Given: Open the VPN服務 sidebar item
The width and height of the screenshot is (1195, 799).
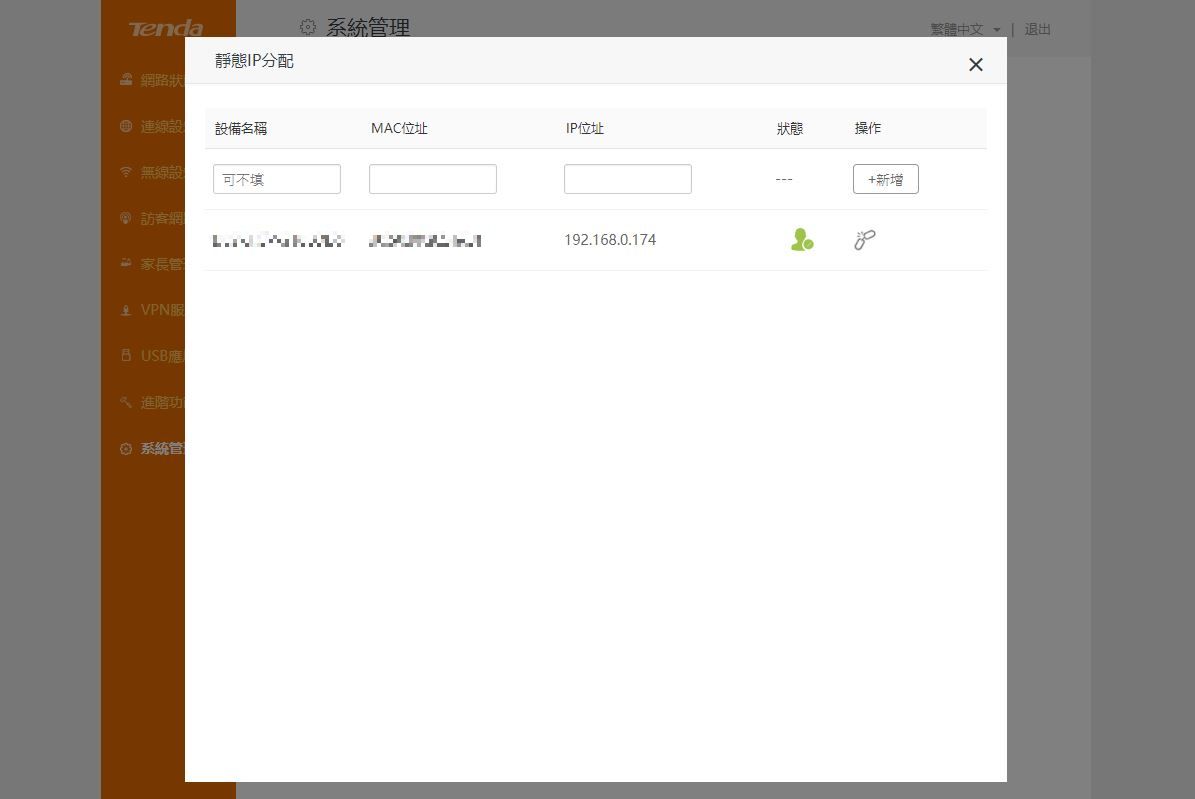Looking at the screenshot, I should pos(152,310).
